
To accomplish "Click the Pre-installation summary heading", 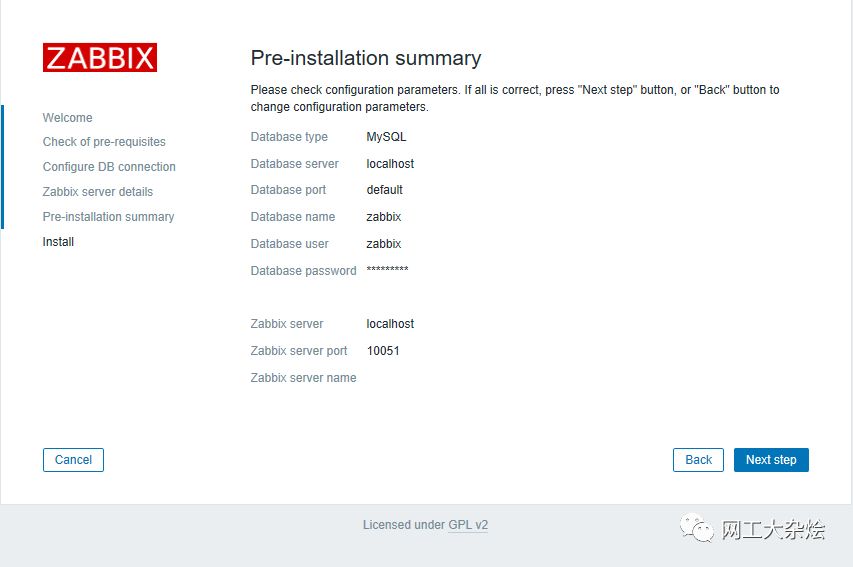I will pos(366,58).
